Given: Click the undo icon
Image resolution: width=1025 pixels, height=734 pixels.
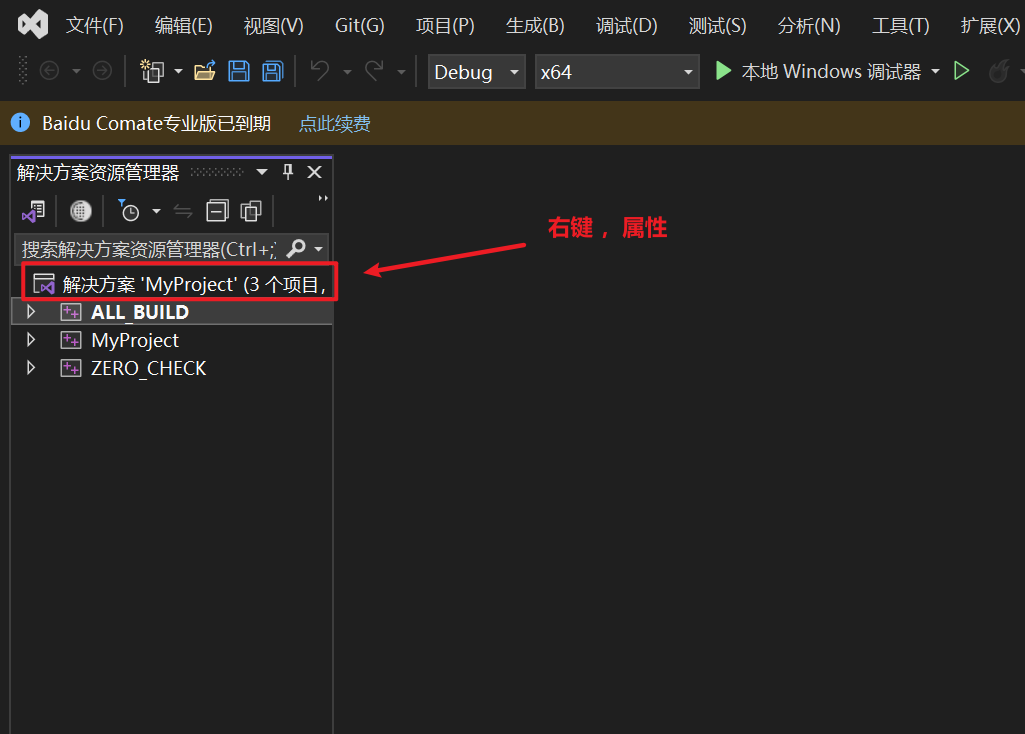Looking at the screenshot, I should [320, 71].
